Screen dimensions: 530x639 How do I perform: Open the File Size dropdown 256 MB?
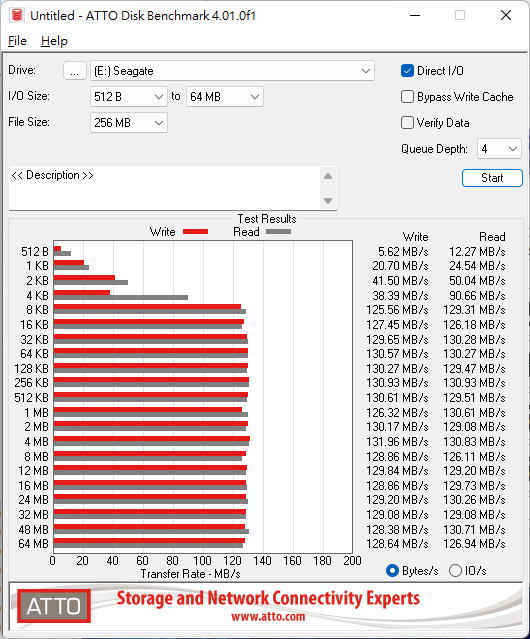[129, 123]
